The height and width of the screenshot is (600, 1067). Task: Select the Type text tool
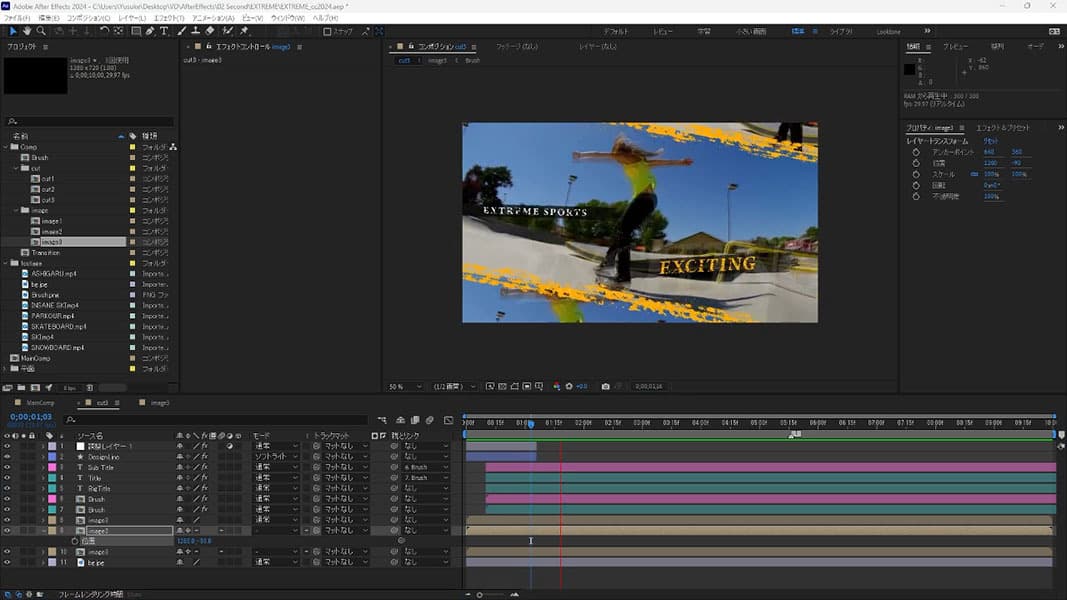(x=165, y=31)
